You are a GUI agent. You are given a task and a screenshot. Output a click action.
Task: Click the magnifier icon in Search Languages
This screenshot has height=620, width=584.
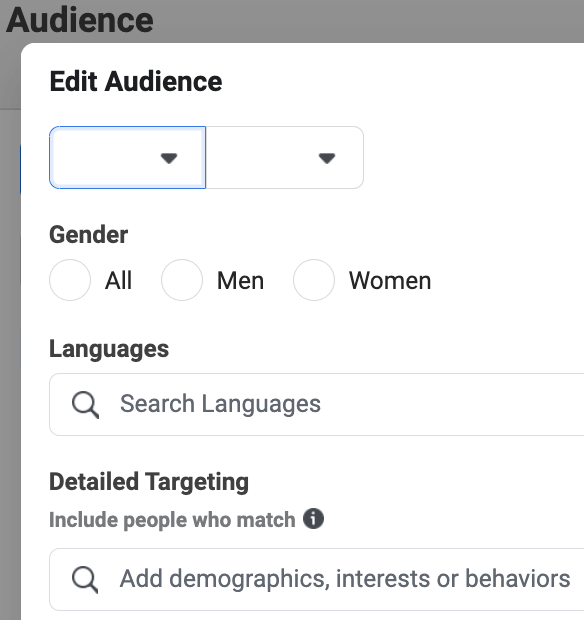[85, 405]
